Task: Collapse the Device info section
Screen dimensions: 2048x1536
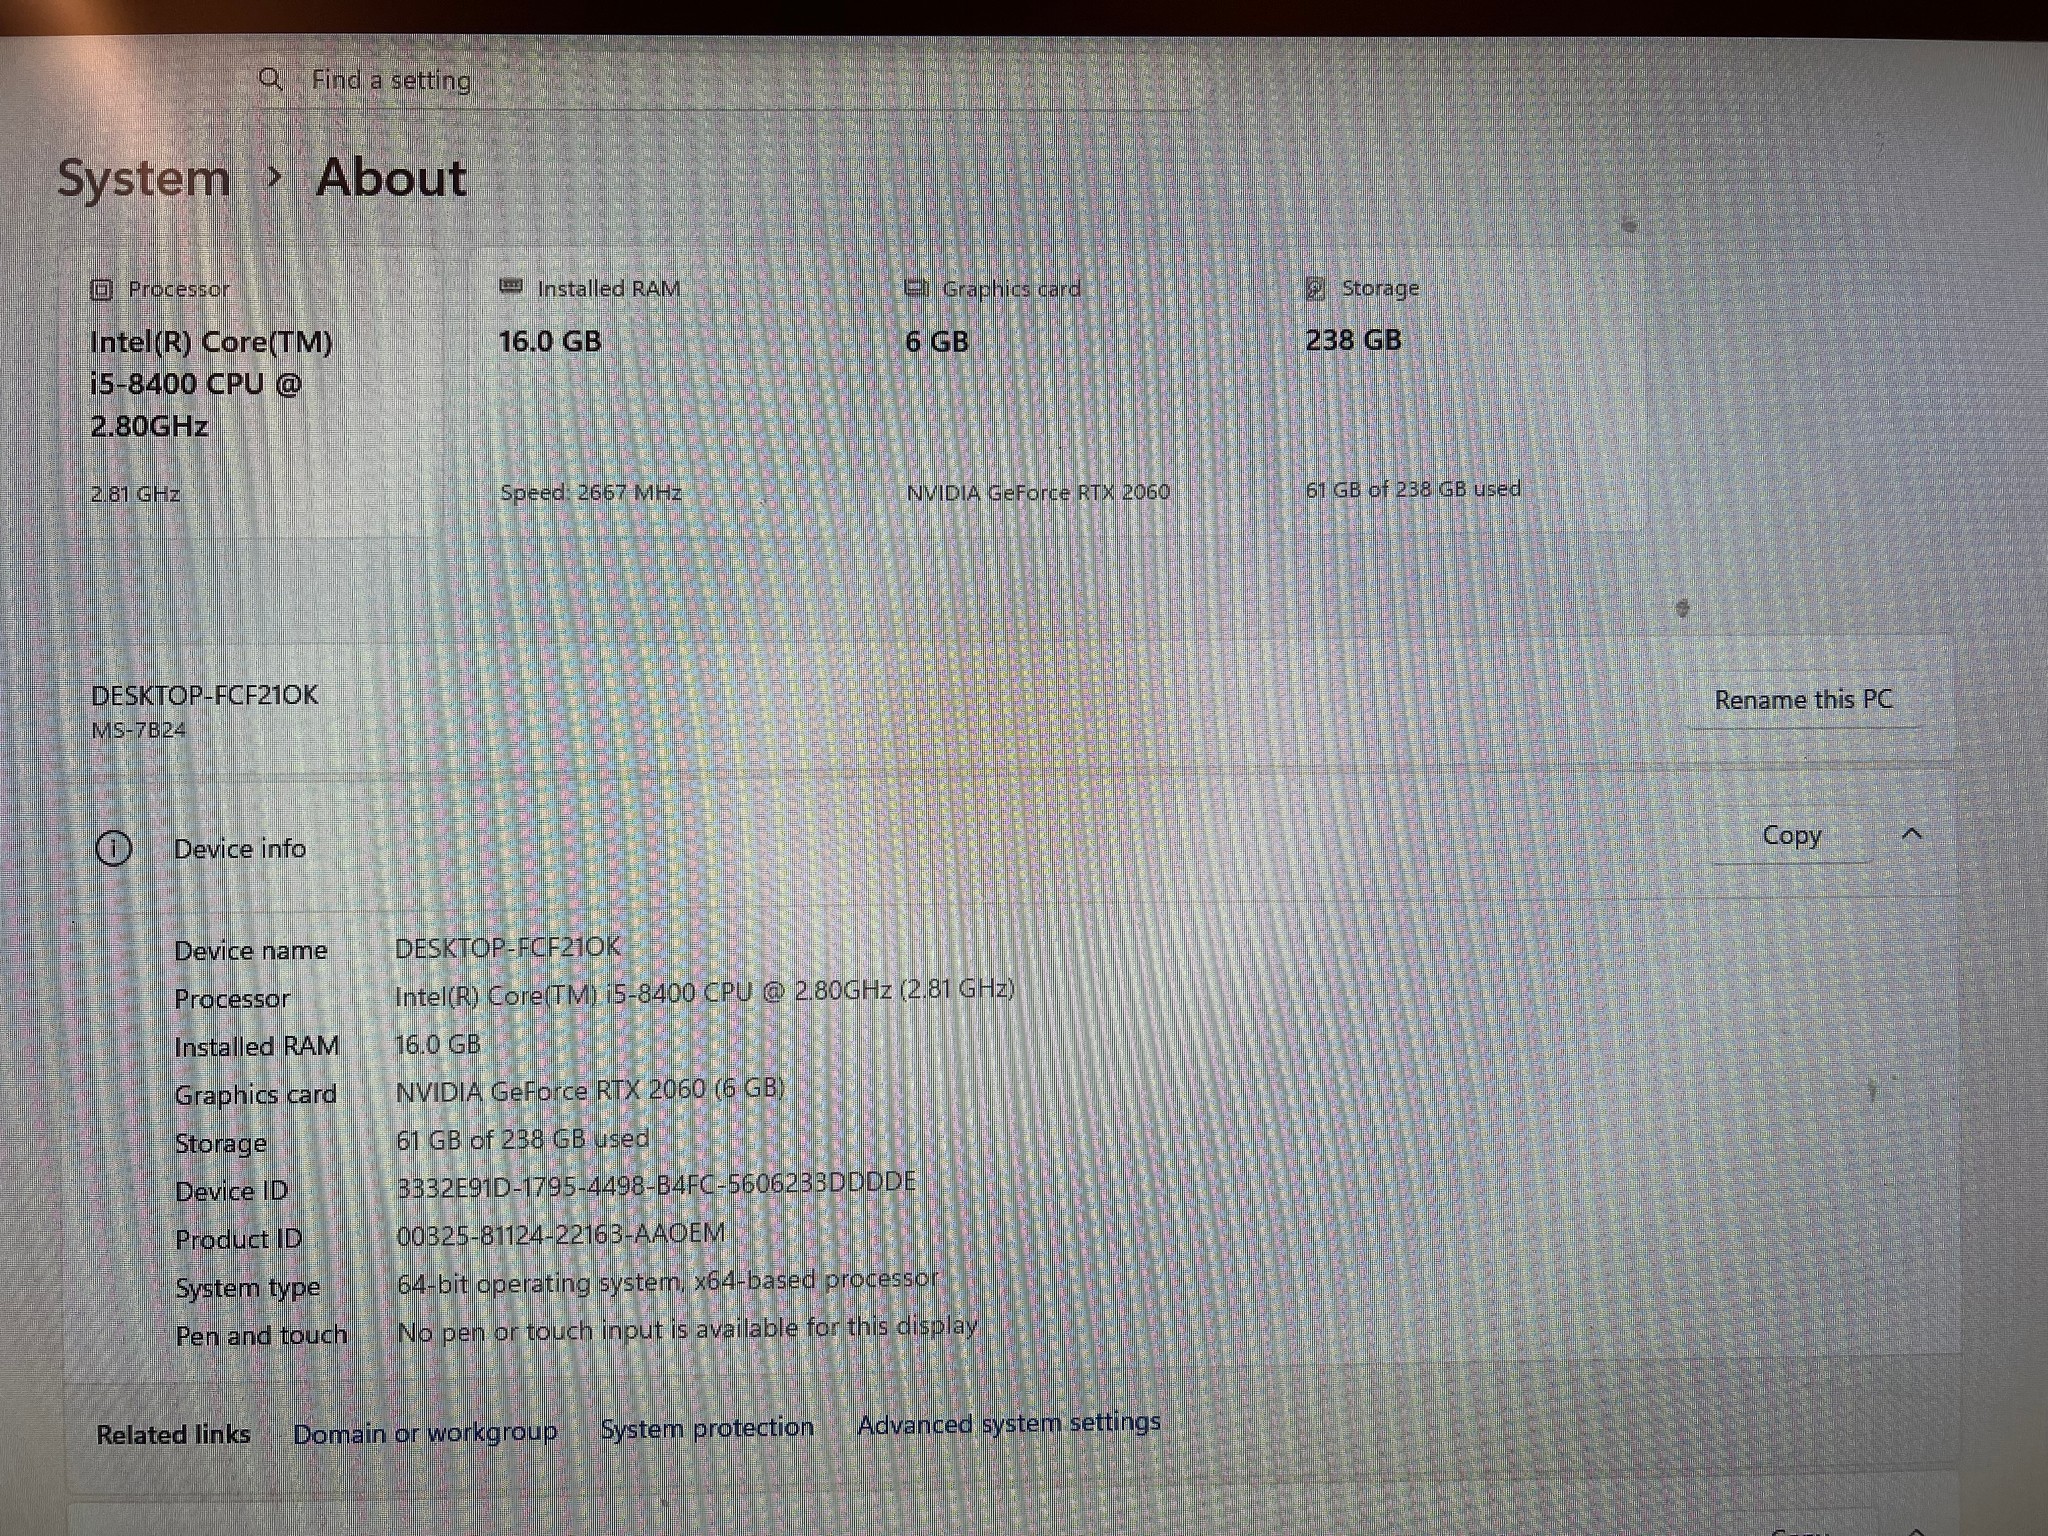Action: 1912,833
